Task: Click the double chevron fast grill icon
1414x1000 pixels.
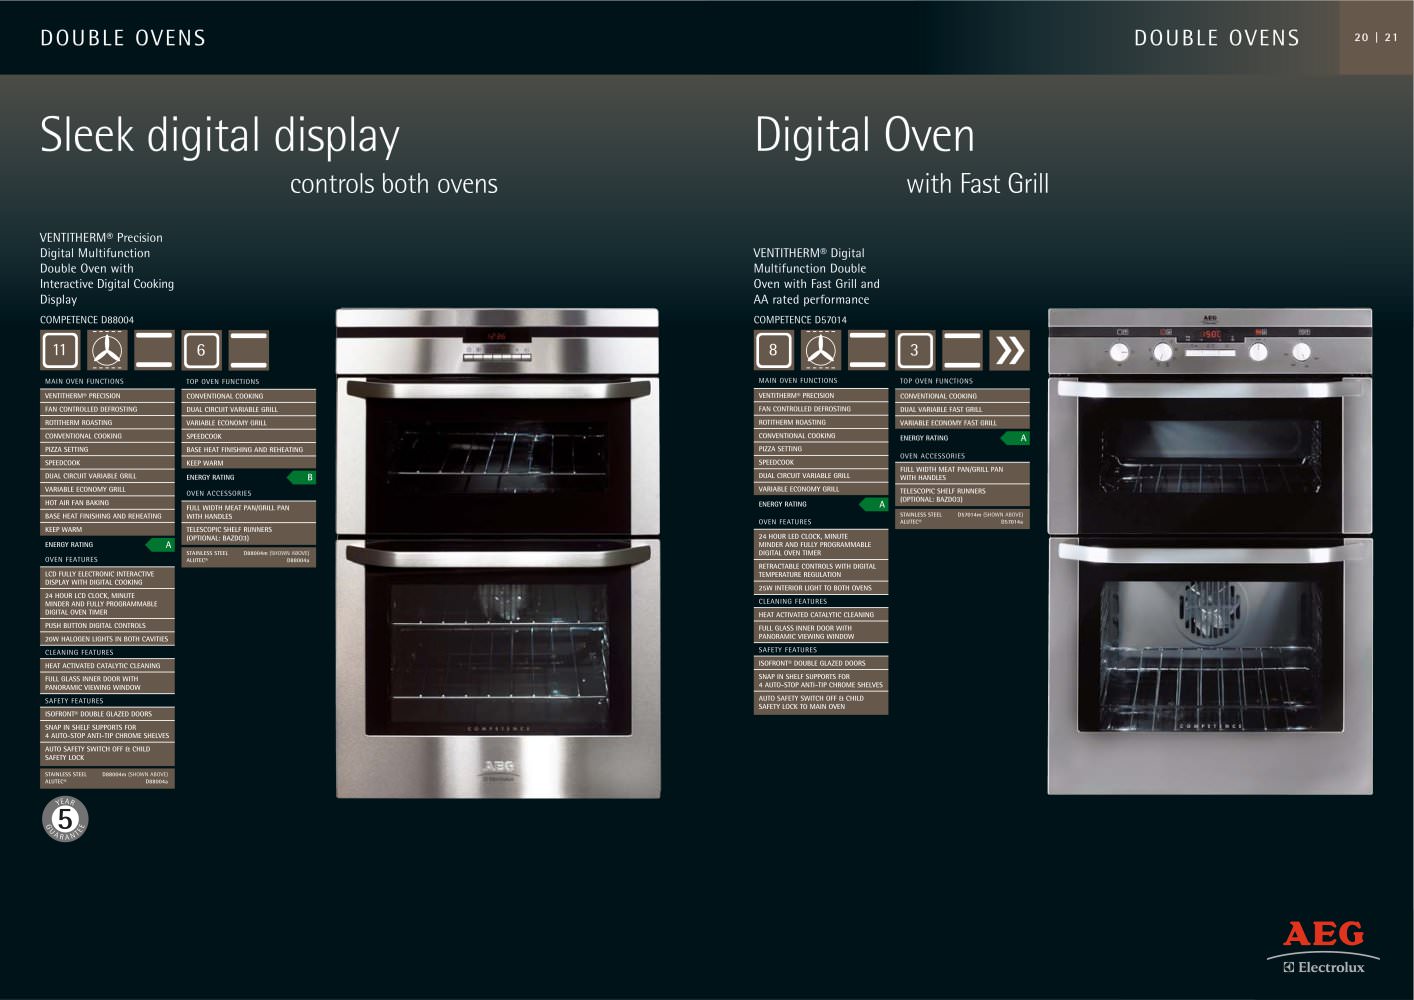Action: [x=1009, y=350]
